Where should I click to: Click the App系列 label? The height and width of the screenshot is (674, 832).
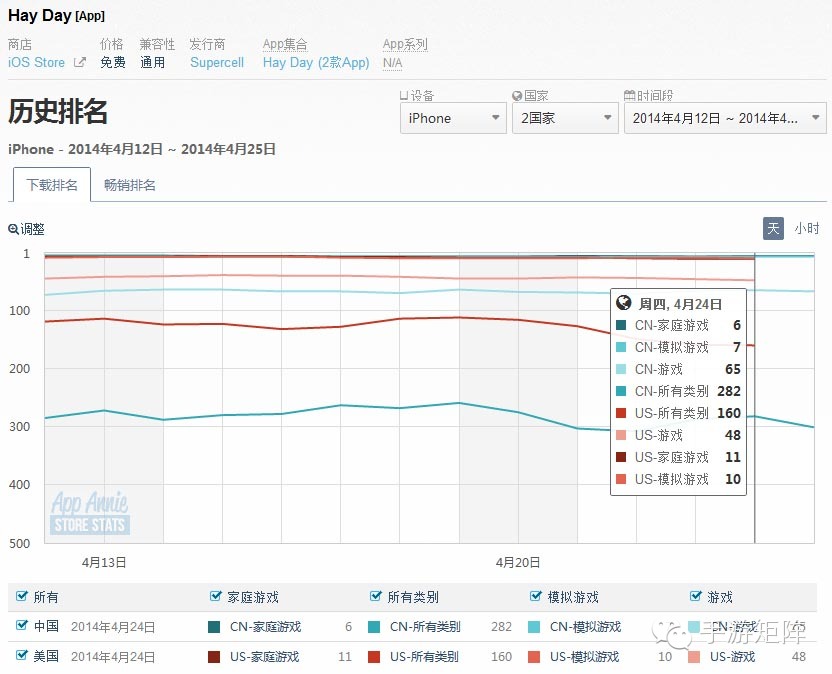pos(405,44)
